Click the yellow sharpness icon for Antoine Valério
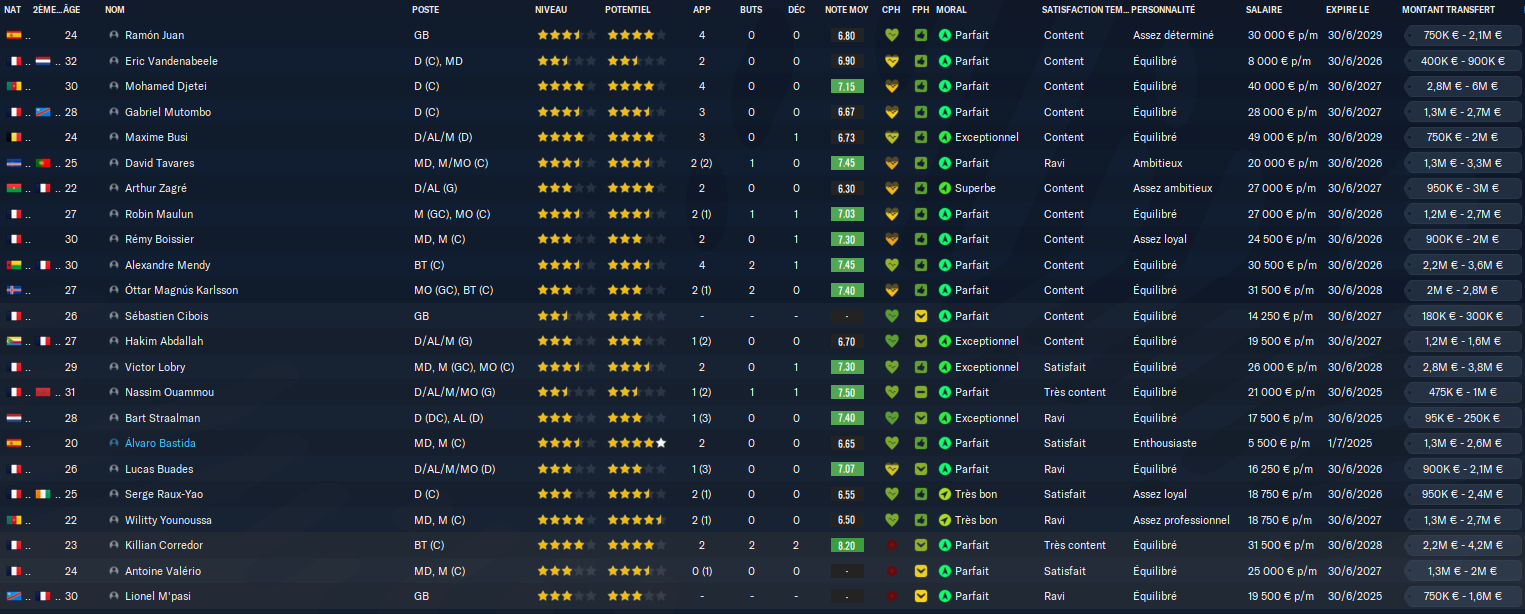The image size is (1525, 614). click(920, 571)
